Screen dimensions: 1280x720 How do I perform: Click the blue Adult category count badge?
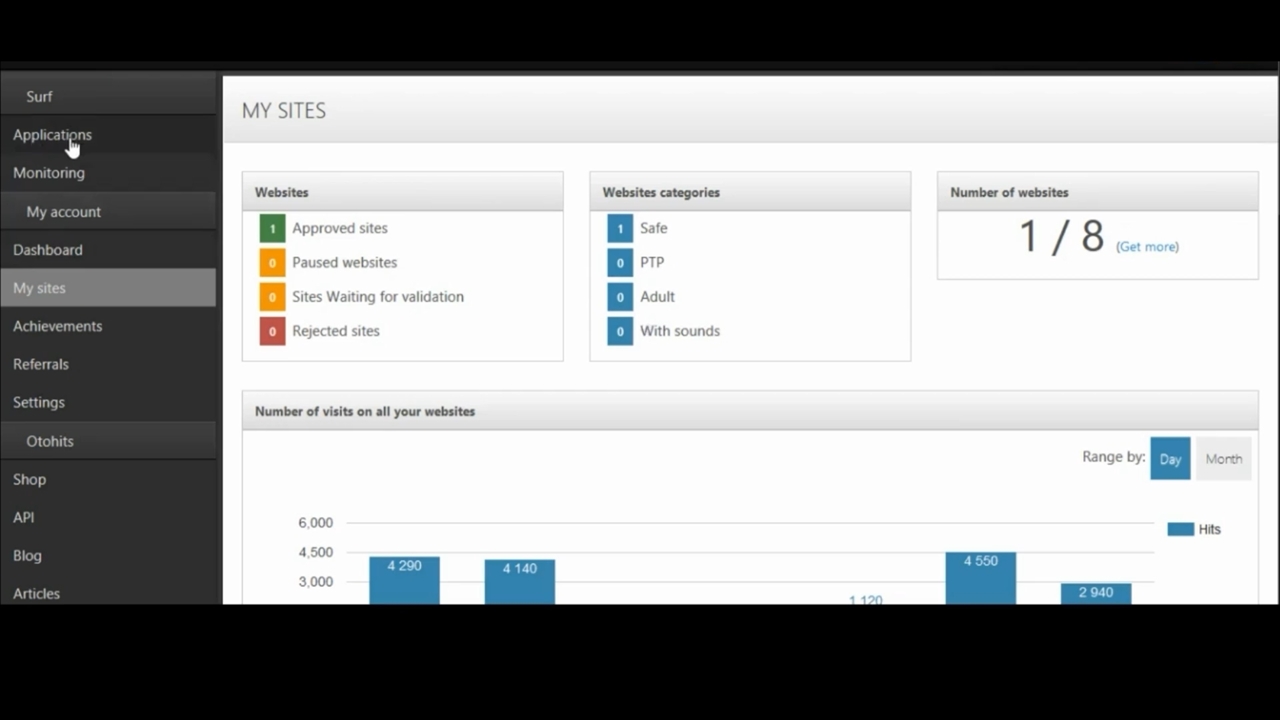click(x=620, y=297)
